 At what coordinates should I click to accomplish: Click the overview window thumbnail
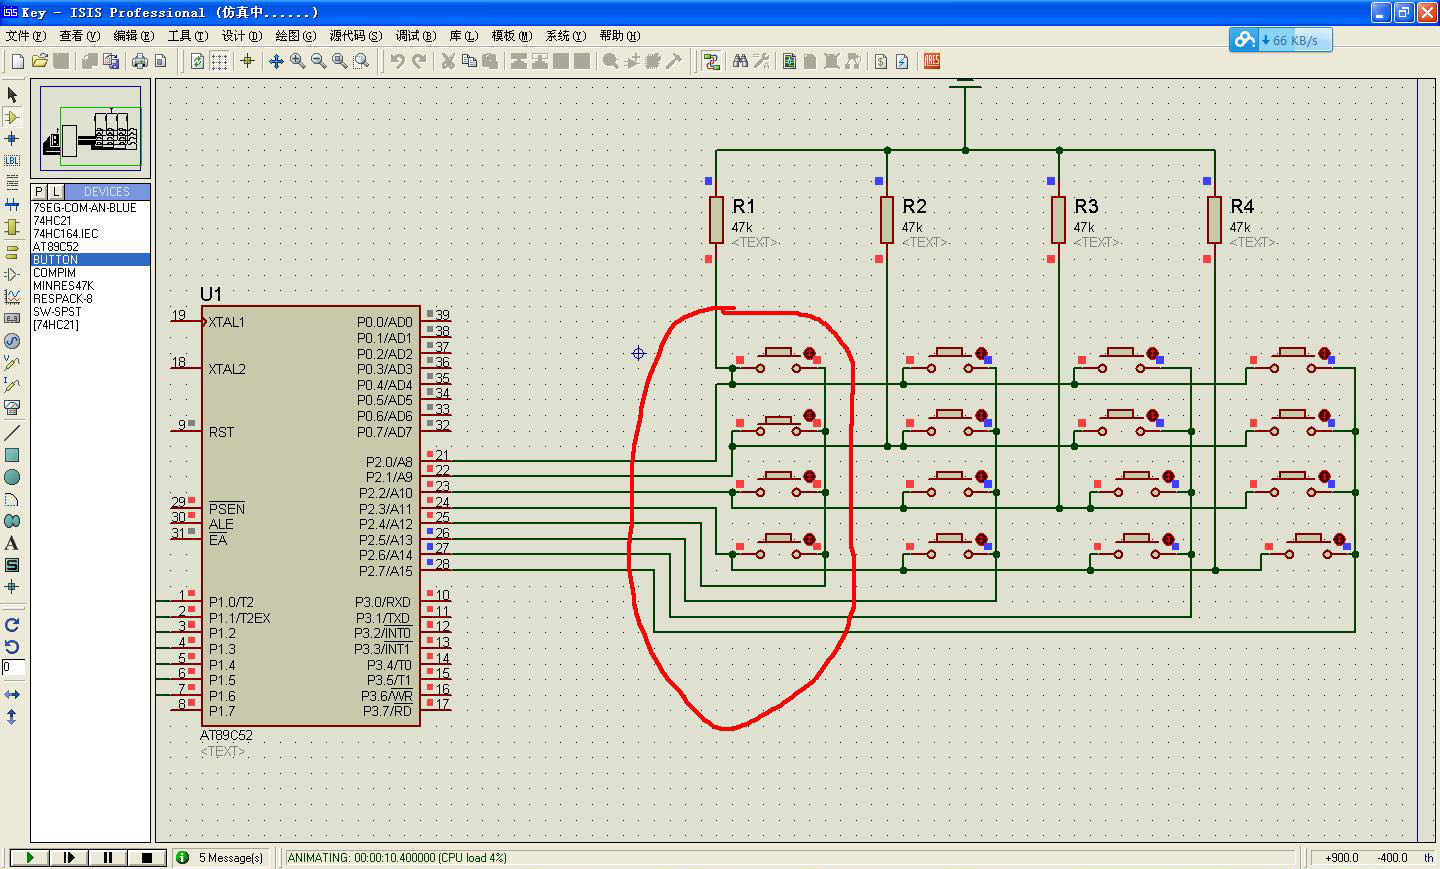[x=91, y=131]
